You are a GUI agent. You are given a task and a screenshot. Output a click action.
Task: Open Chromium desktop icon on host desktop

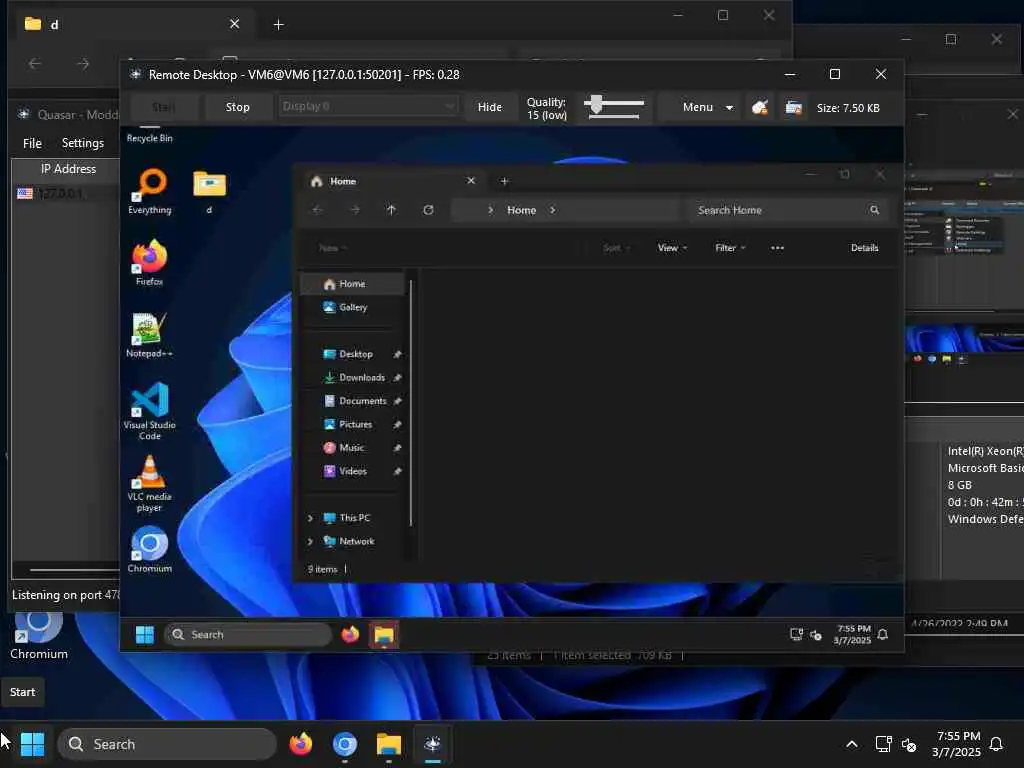(38, 633)
